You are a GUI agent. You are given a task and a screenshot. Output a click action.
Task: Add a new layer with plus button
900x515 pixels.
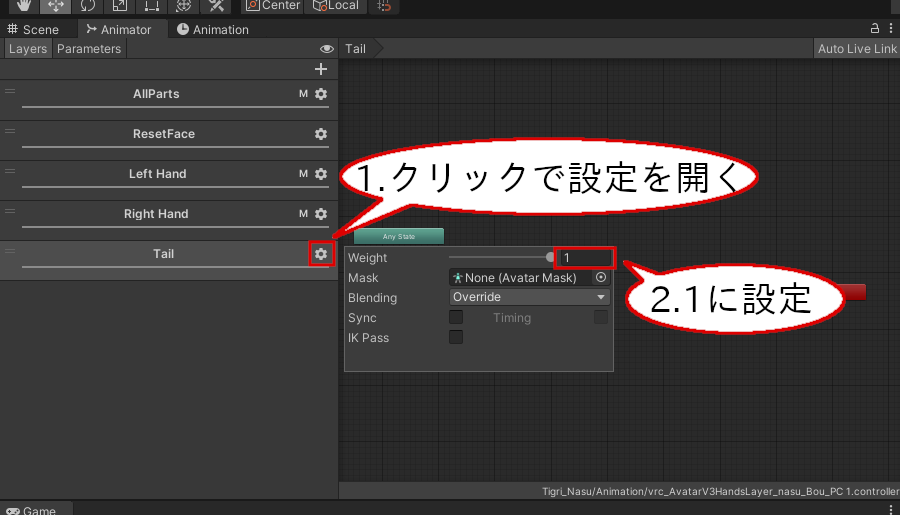tap(321, 69)
